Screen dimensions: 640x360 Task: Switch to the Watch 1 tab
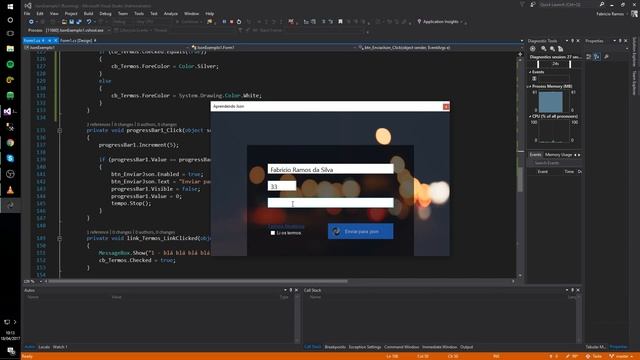pyautogui.click(x=60, y=347)
